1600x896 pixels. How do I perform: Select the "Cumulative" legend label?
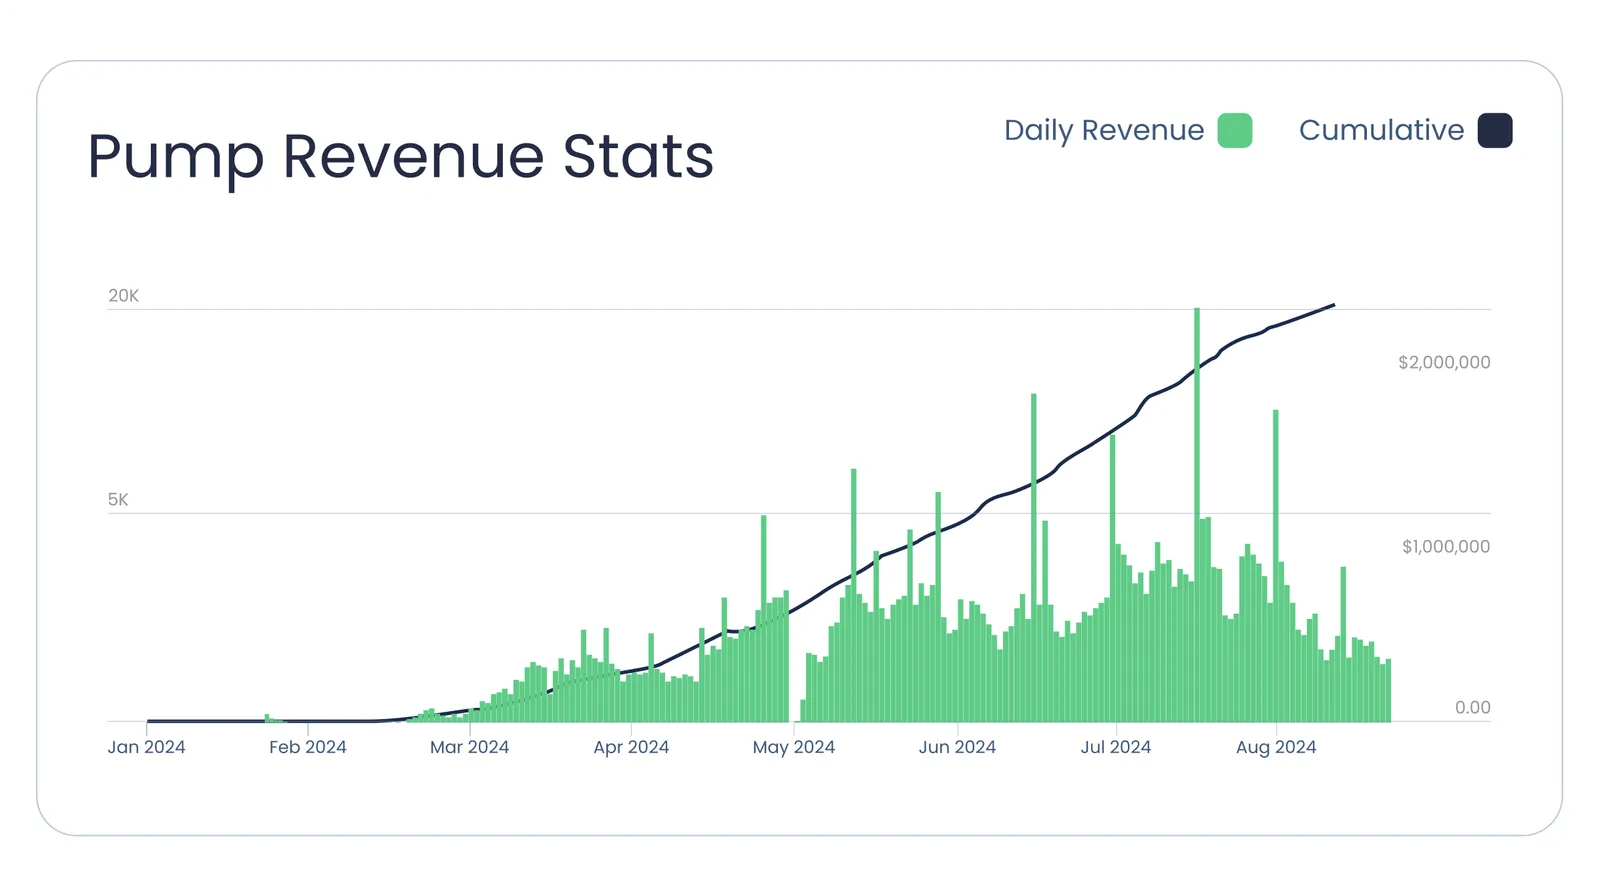point(1381,130)
